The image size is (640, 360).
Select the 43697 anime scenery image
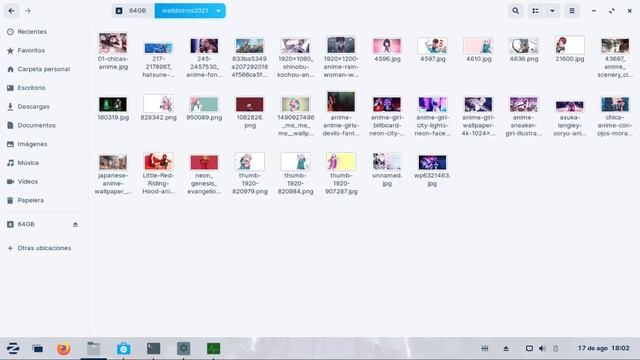pos(615,46)
